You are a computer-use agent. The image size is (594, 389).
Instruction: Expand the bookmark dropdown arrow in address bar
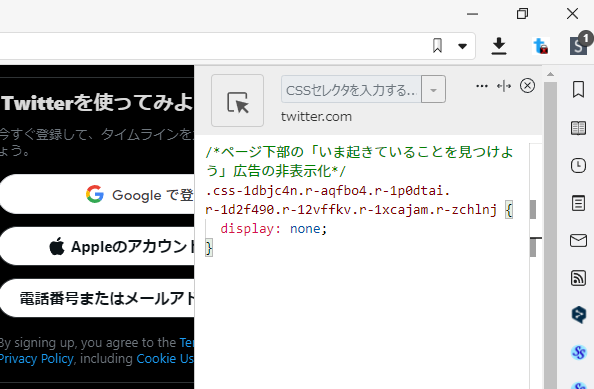pyautogui.click(x=462, y=46)
